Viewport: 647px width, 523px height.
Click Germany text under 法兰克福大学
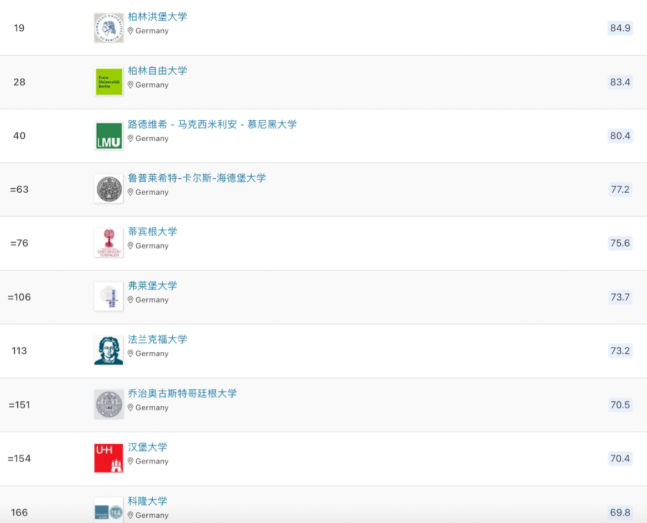click(x=152, y=354)
